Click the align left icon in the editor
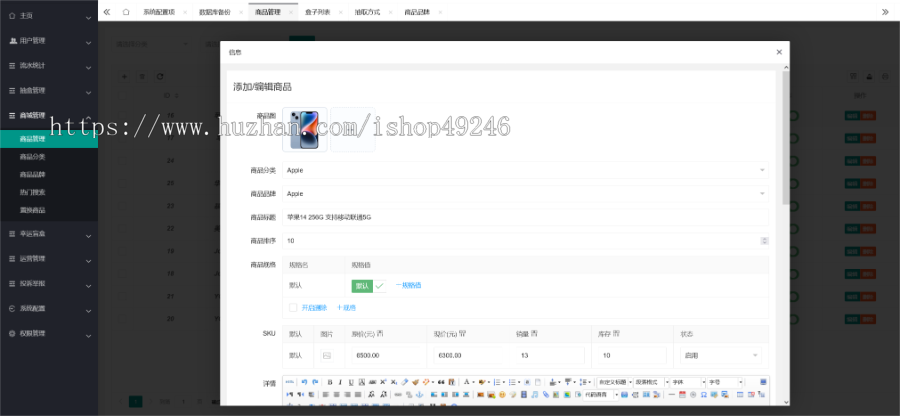 pyautogui.click(x=325, y=394)
